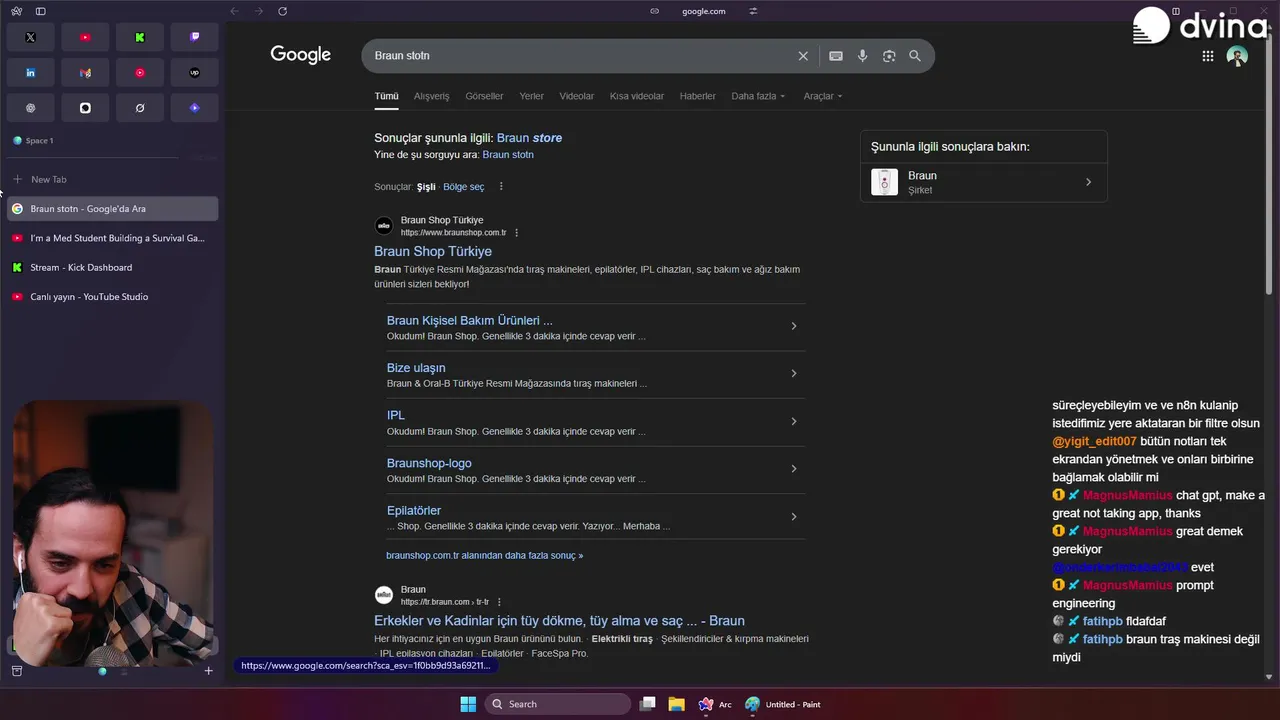
Task: Go forward with the forward arrow
Action: (258, 11)
